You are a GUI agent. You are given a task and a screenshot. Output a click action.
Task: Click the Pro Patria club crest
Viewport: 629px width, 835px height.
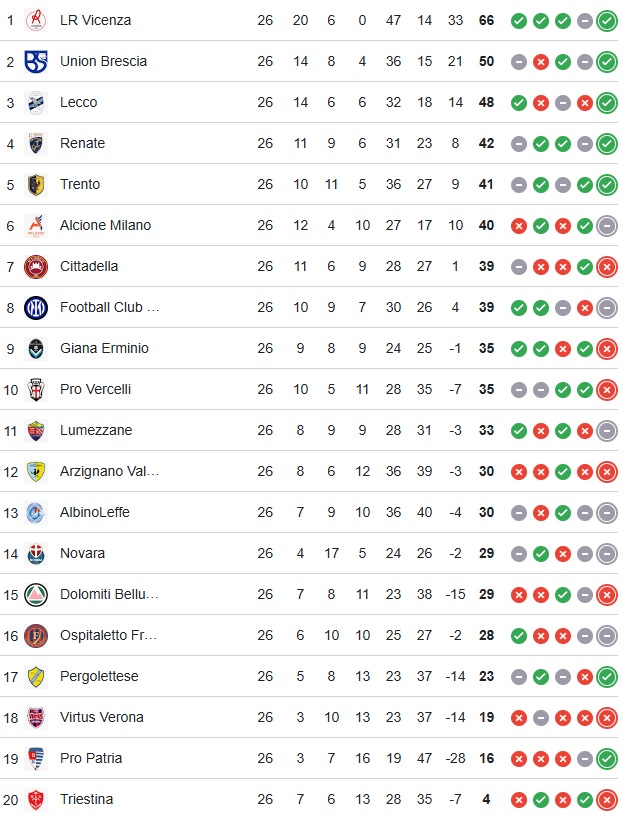coord(36,758)
